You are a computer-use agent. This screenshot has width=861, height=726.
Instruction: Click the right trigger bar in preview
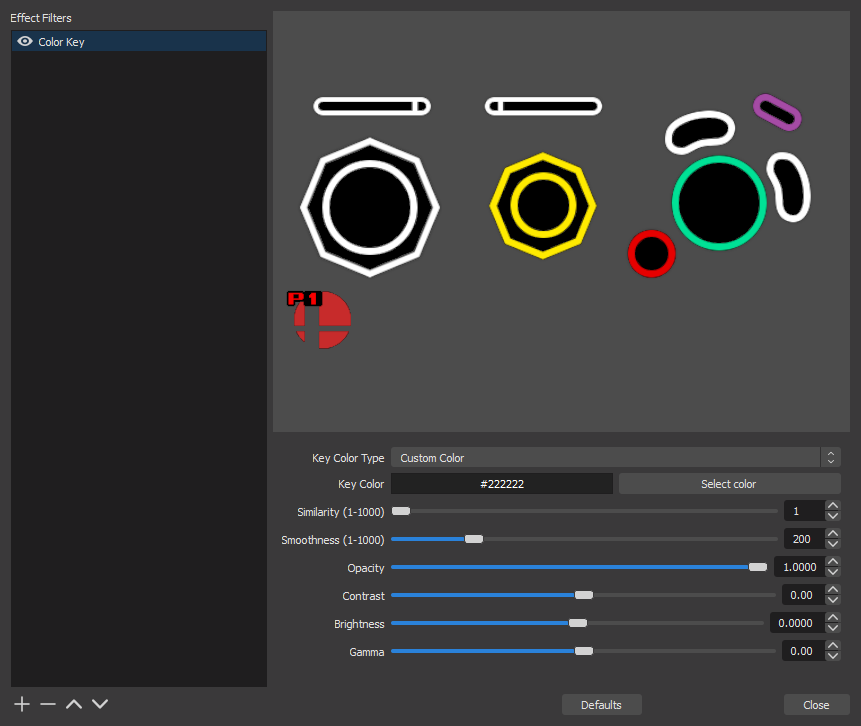pyautogui.click(x=543, y=106)
